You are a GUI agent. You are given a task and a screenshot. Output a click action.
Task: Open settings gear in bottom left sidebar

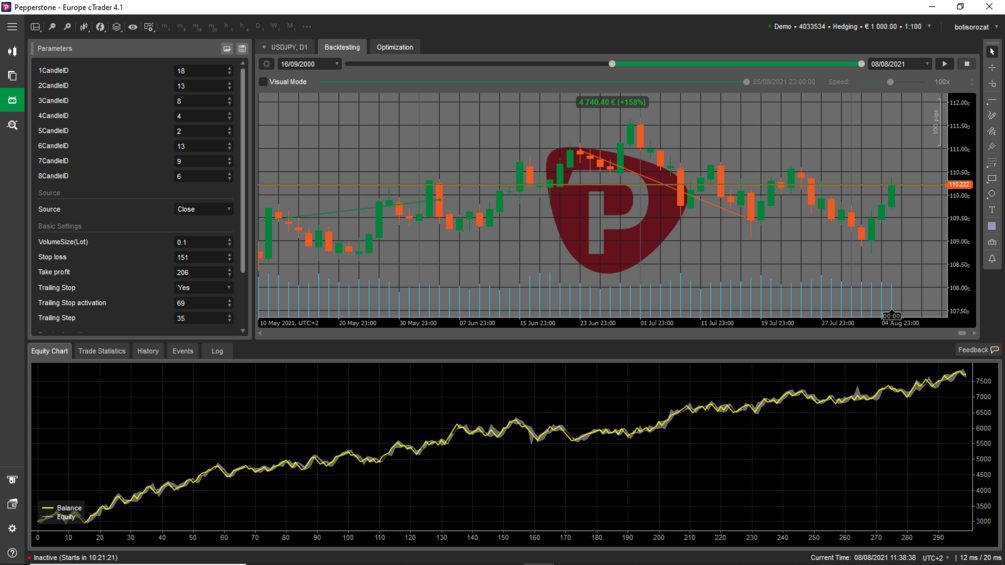pos(12,528)
